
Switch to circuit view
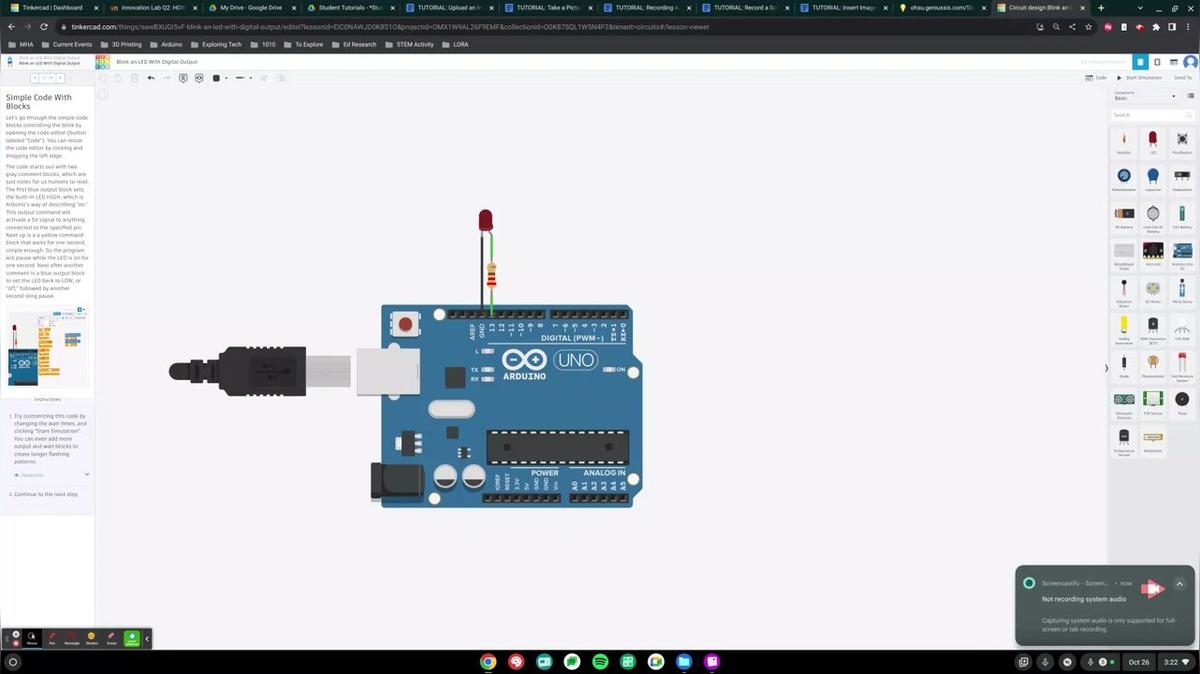point(1140,62)
